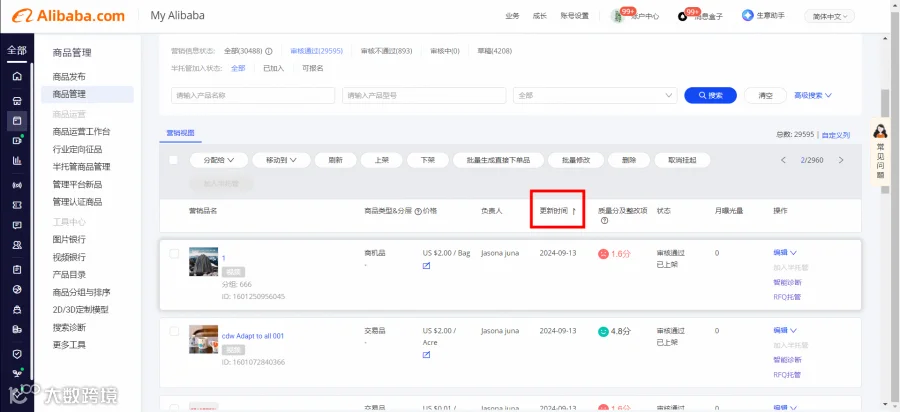Screen dimensions: 900x412
Task: Click the 请输入产品名称 input field
Action: coord(253,95)
